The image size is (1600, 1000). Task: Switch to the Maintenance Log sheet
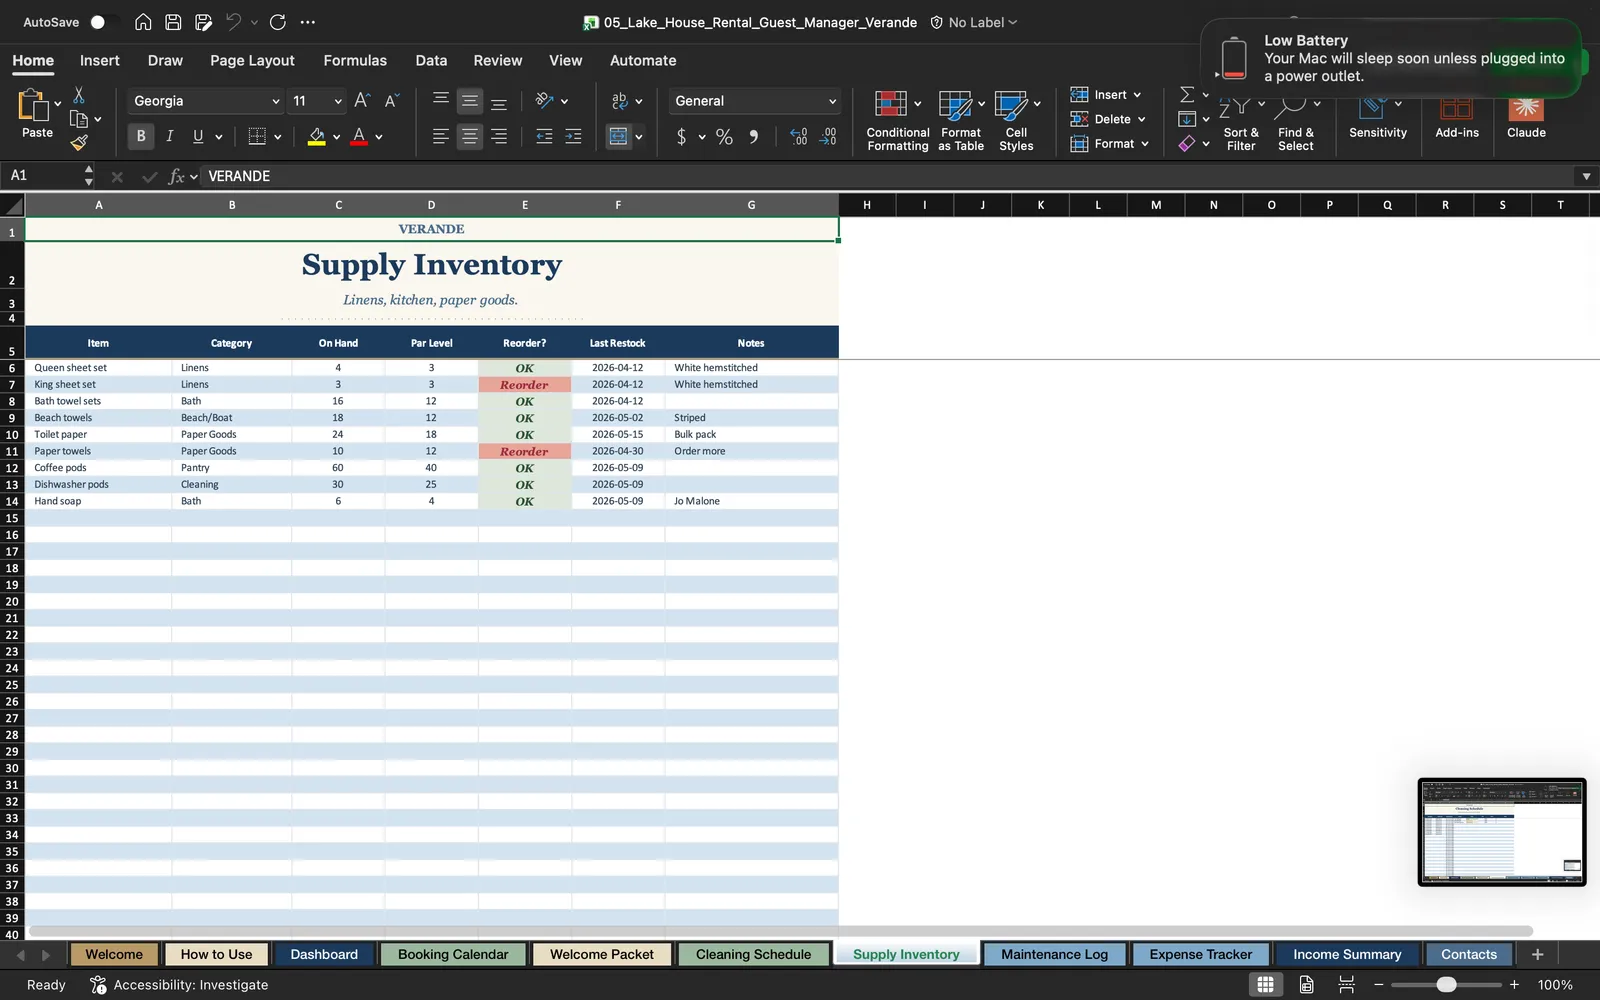(x=1054, y=954)
